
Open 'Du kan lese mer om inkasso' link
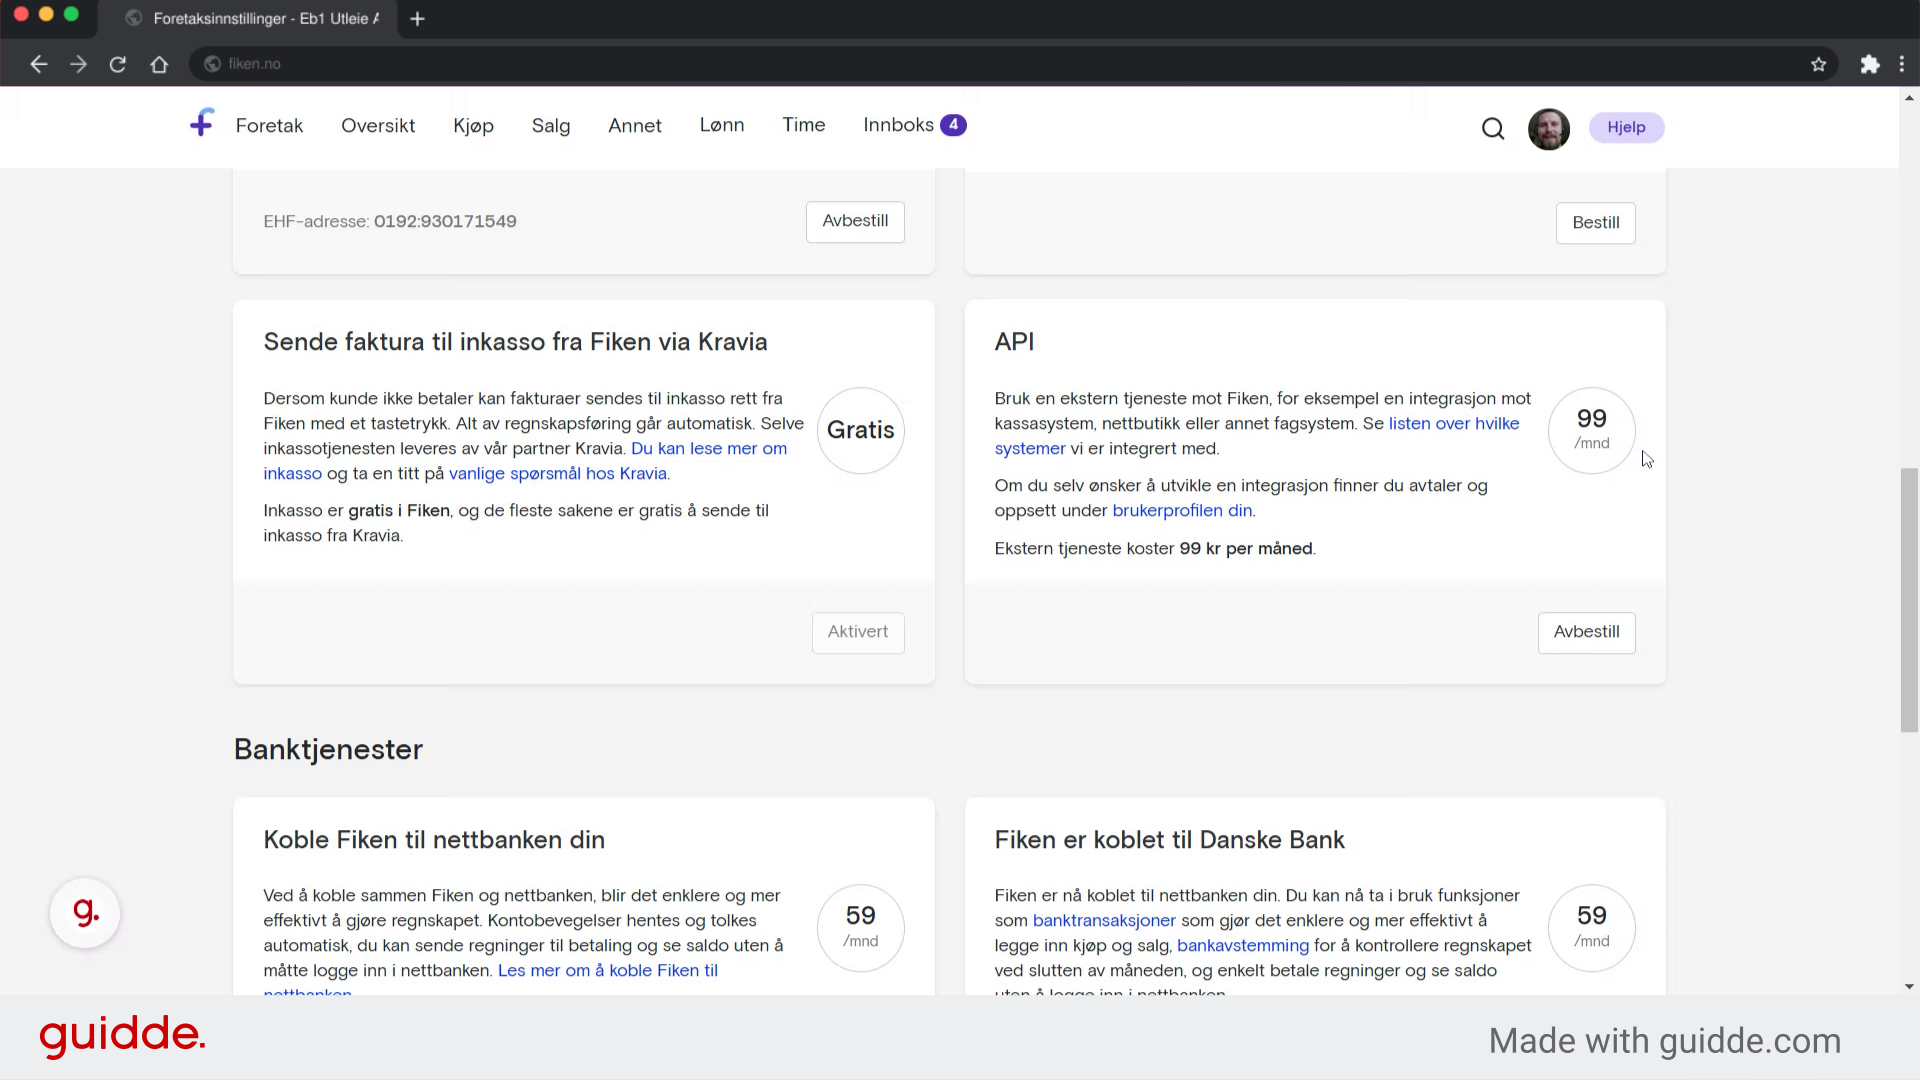coord(709,449)
